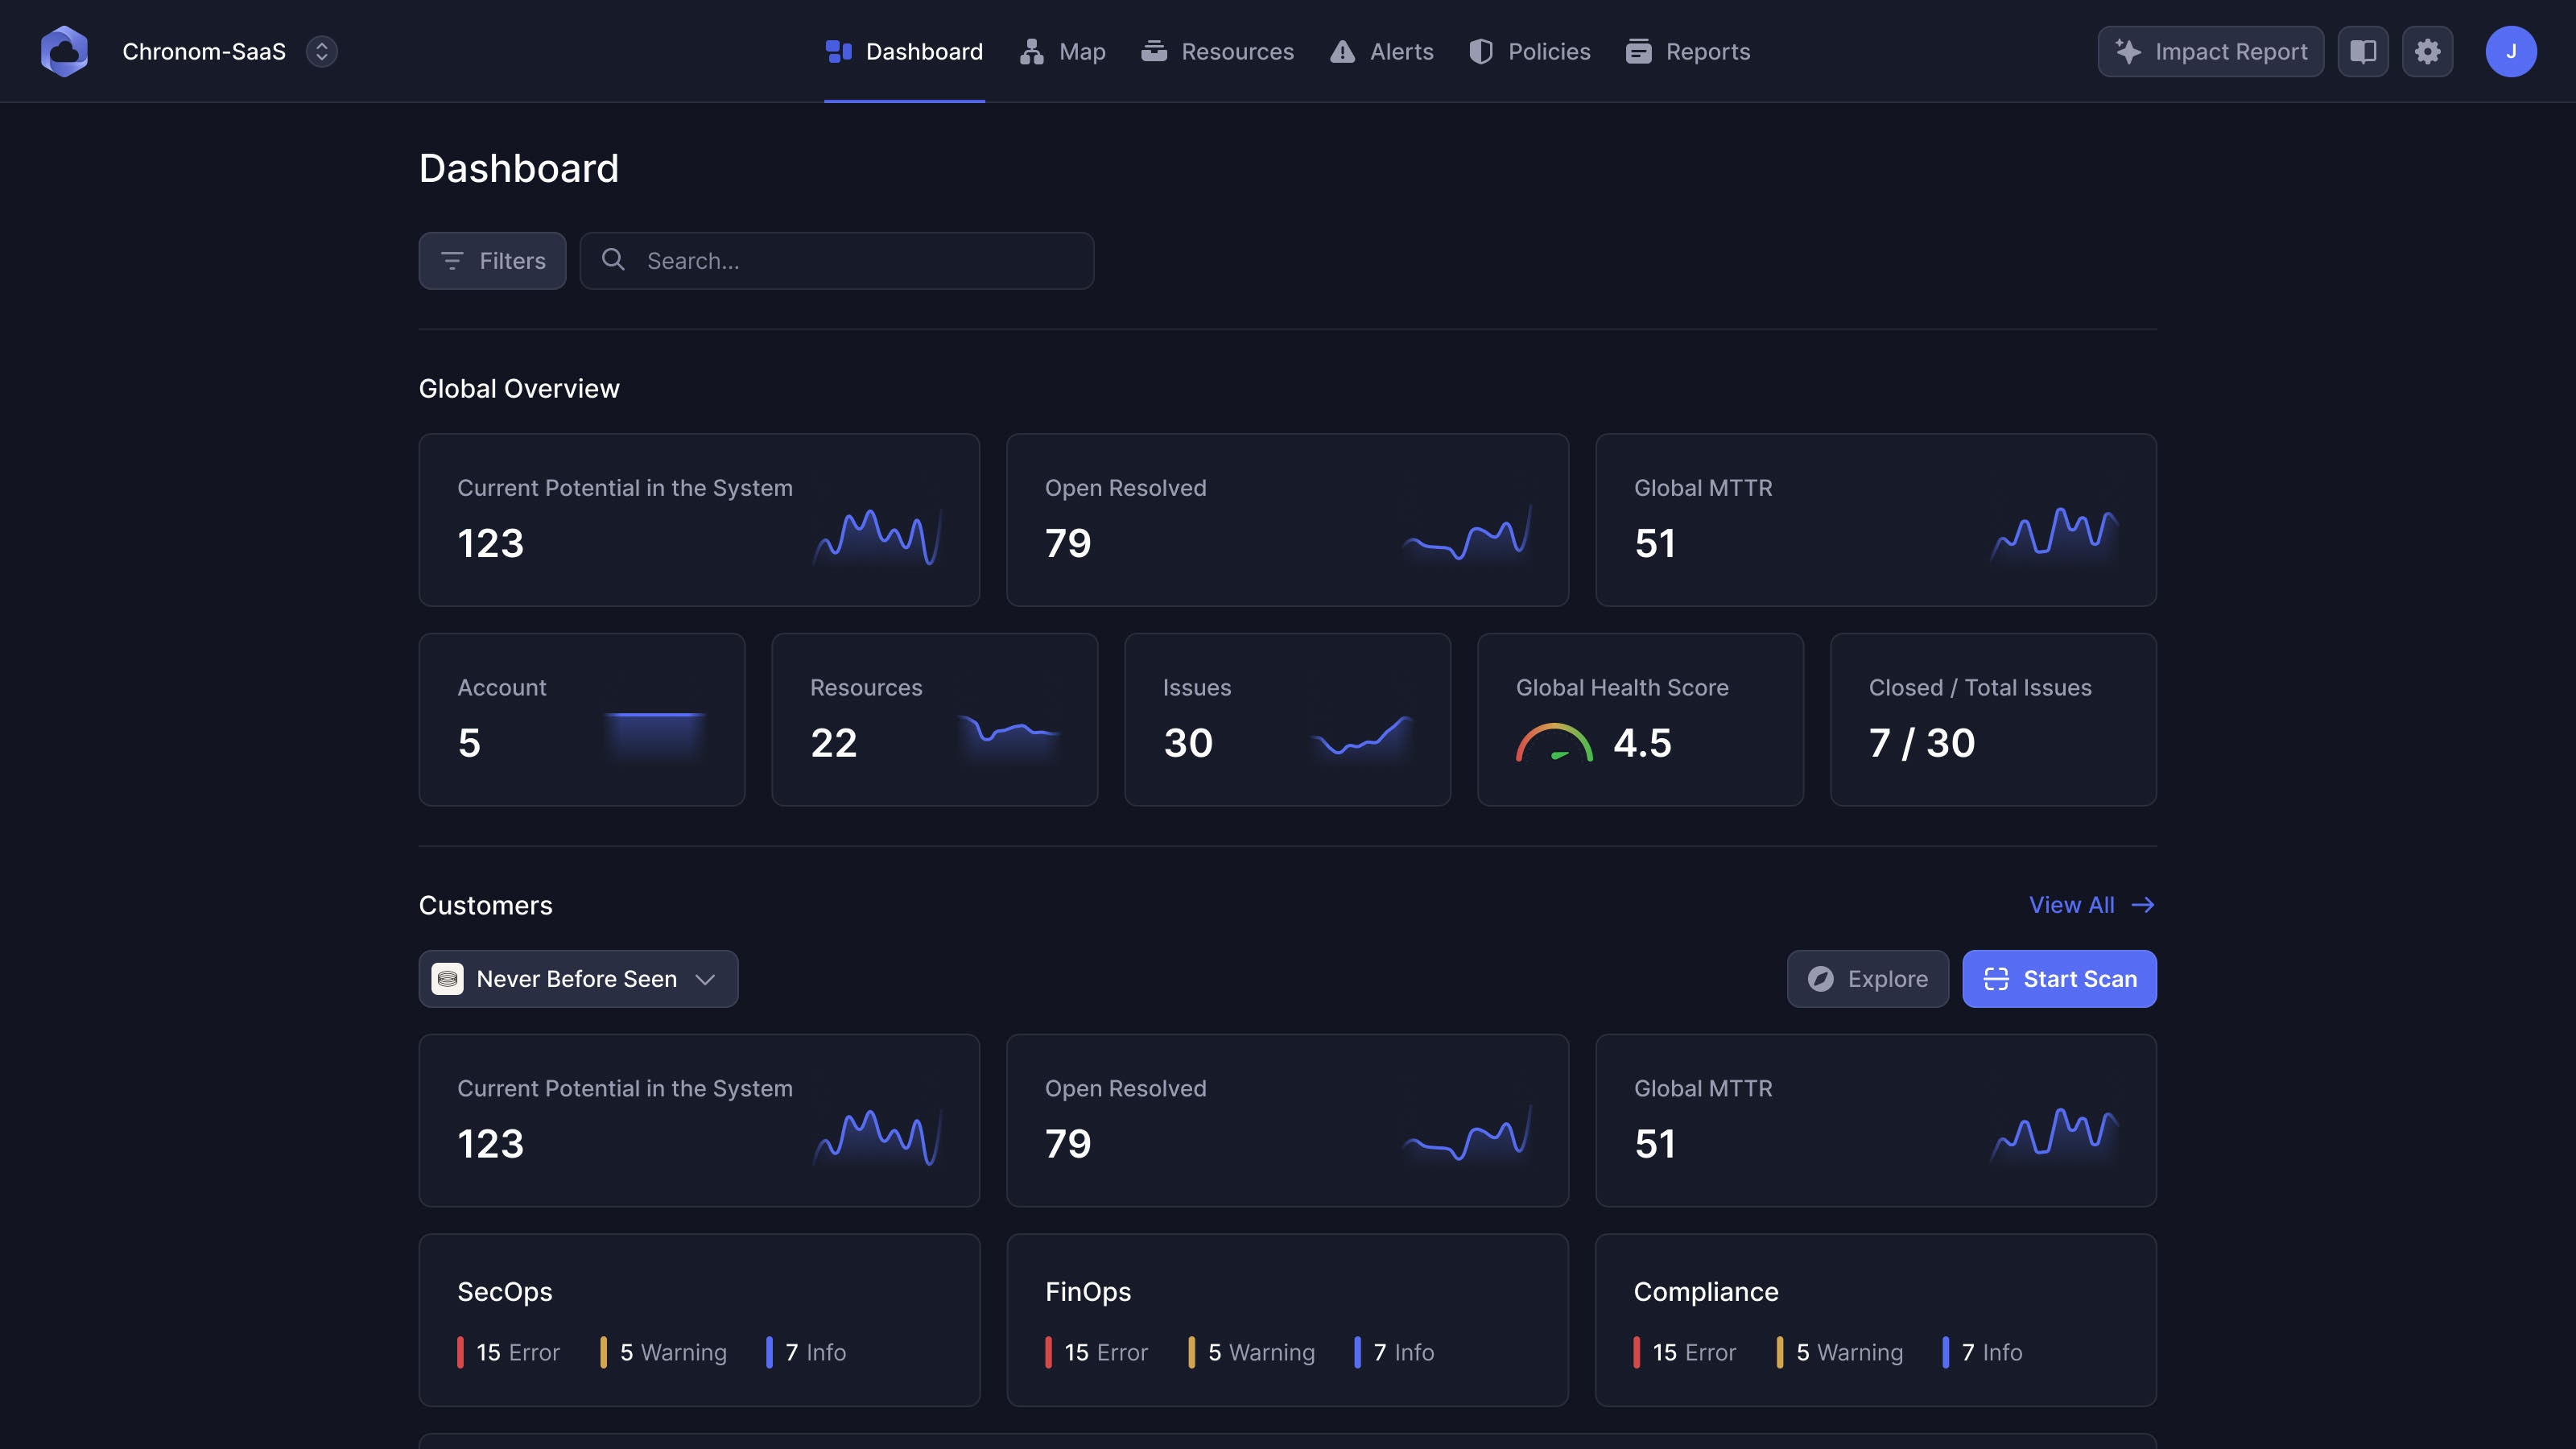This screenshot has width=2576, height=1449.
Task: Click the user avatar J
Action: point(2510,51)
